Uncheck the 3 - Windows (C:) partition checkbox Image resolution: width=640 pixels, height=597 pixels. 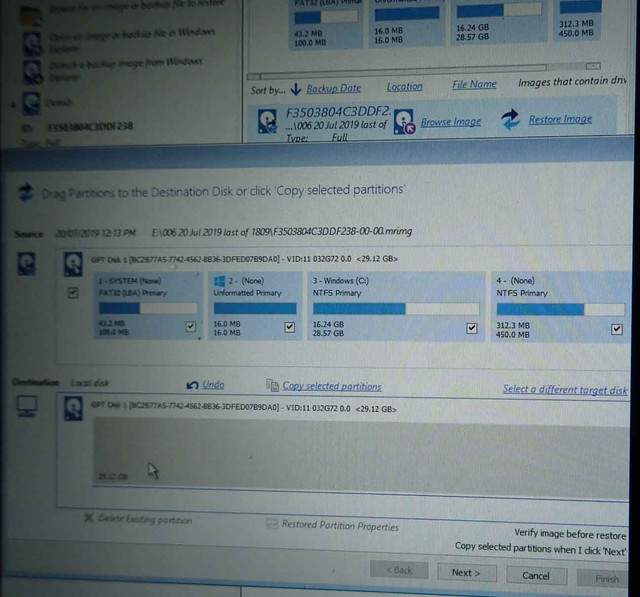(x=472, y=328)
